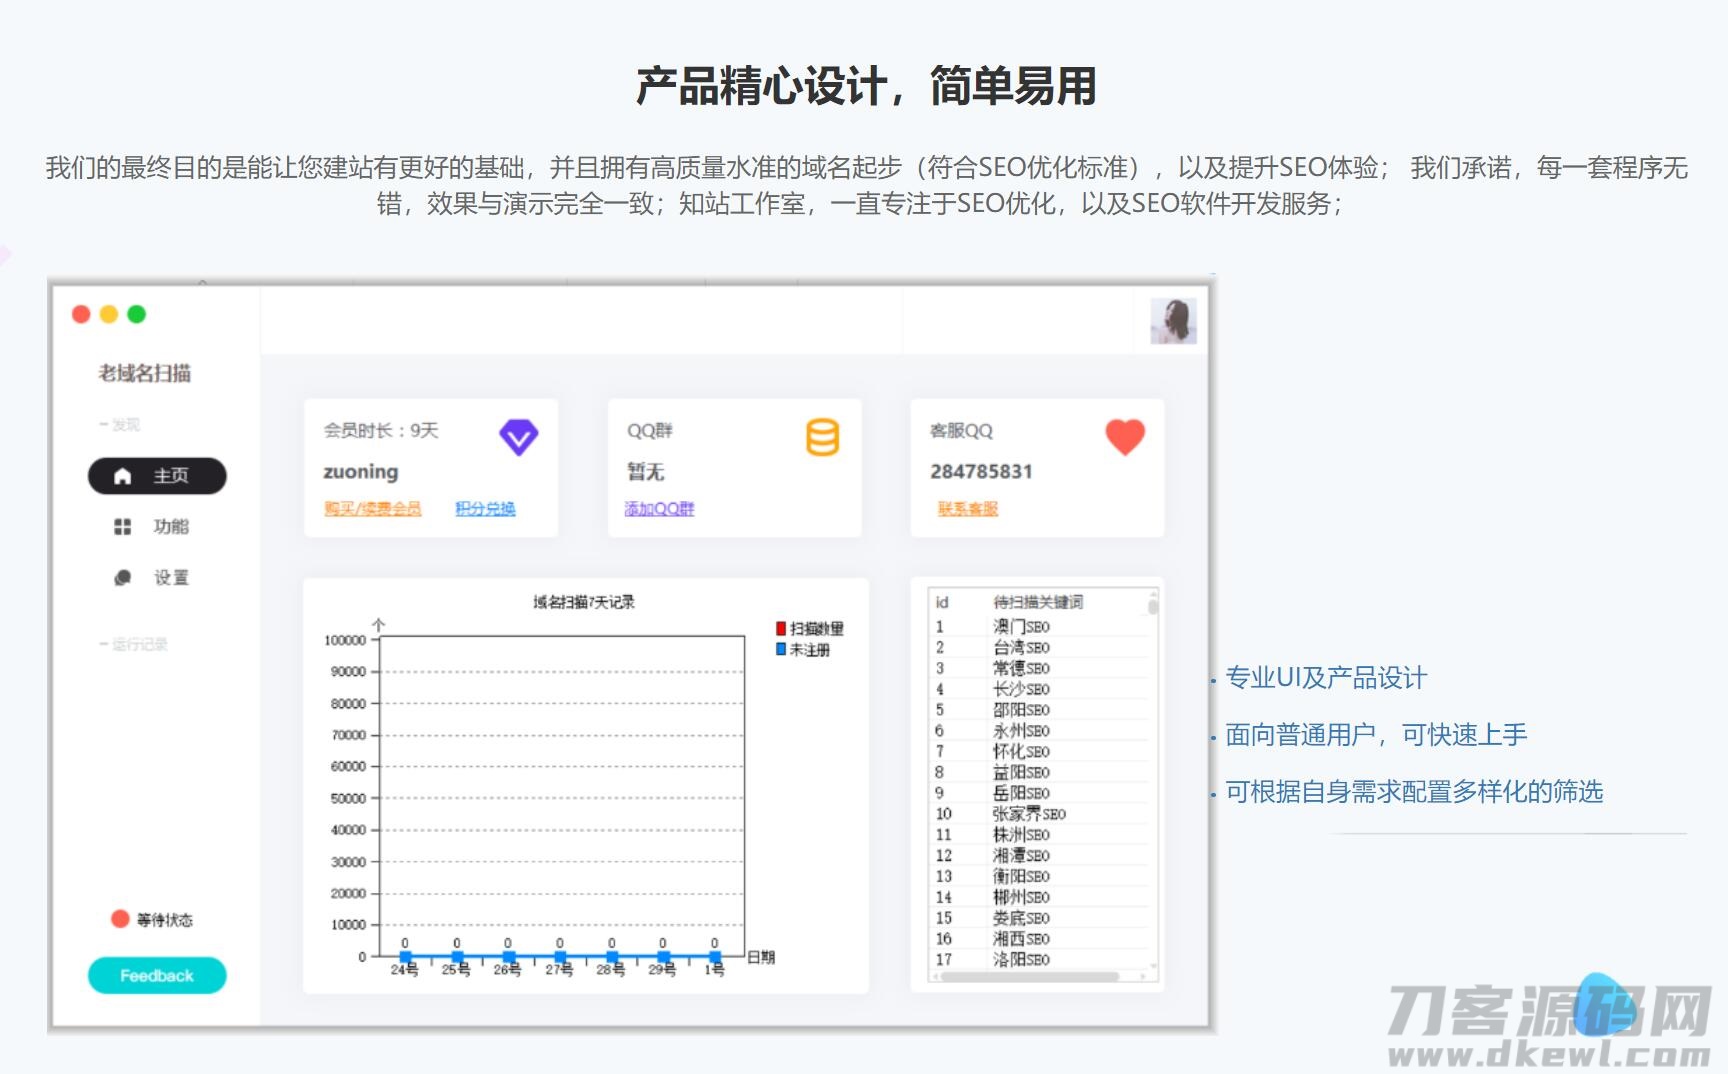Screen dimensions: 1728x1074
Task: Click the 24号 data point on chart
Action: [x=405, y=957]
